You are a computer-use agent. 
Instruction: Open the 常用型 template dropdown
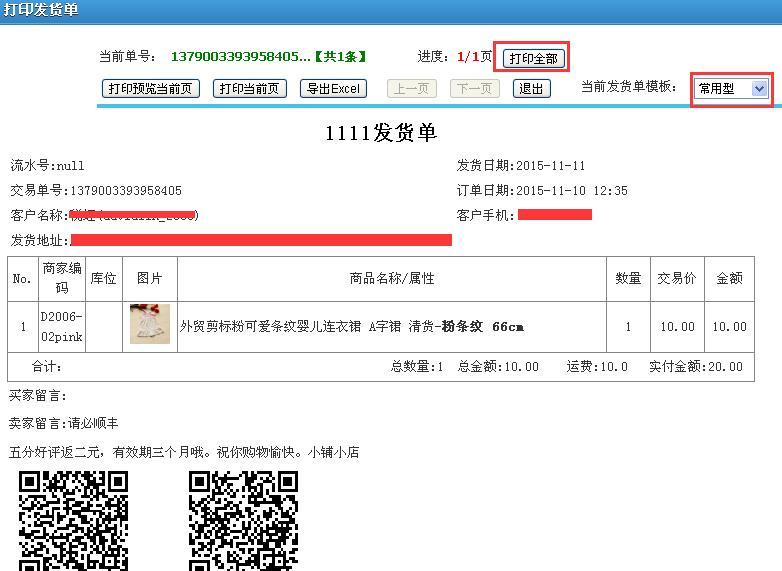pos(732,89)
